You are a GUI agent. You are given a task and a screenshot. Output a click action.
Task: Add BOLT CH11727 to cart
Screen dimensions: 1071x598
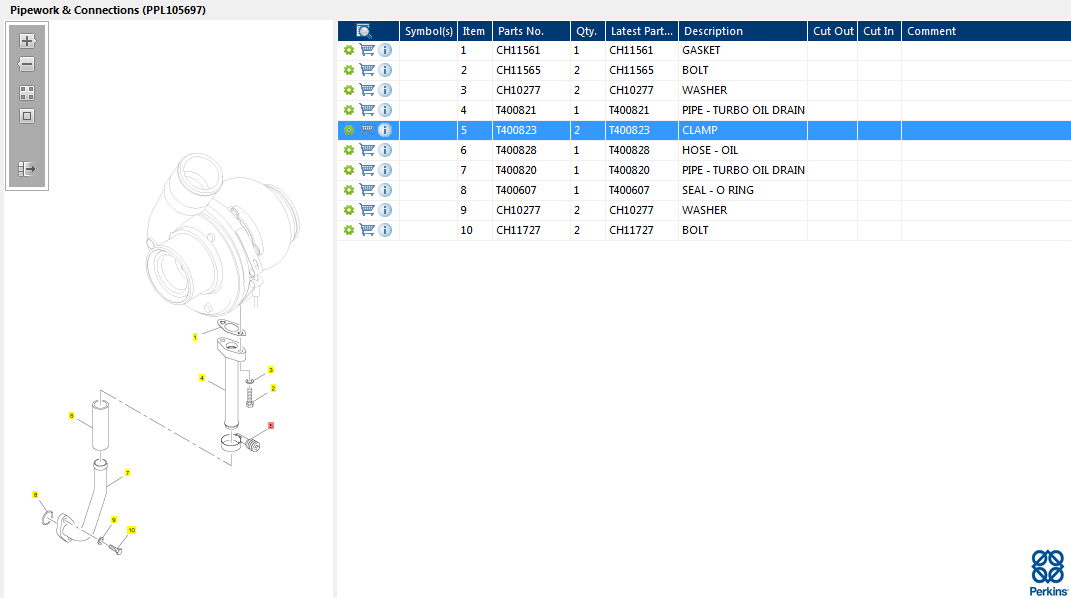(x=367, y=230)
